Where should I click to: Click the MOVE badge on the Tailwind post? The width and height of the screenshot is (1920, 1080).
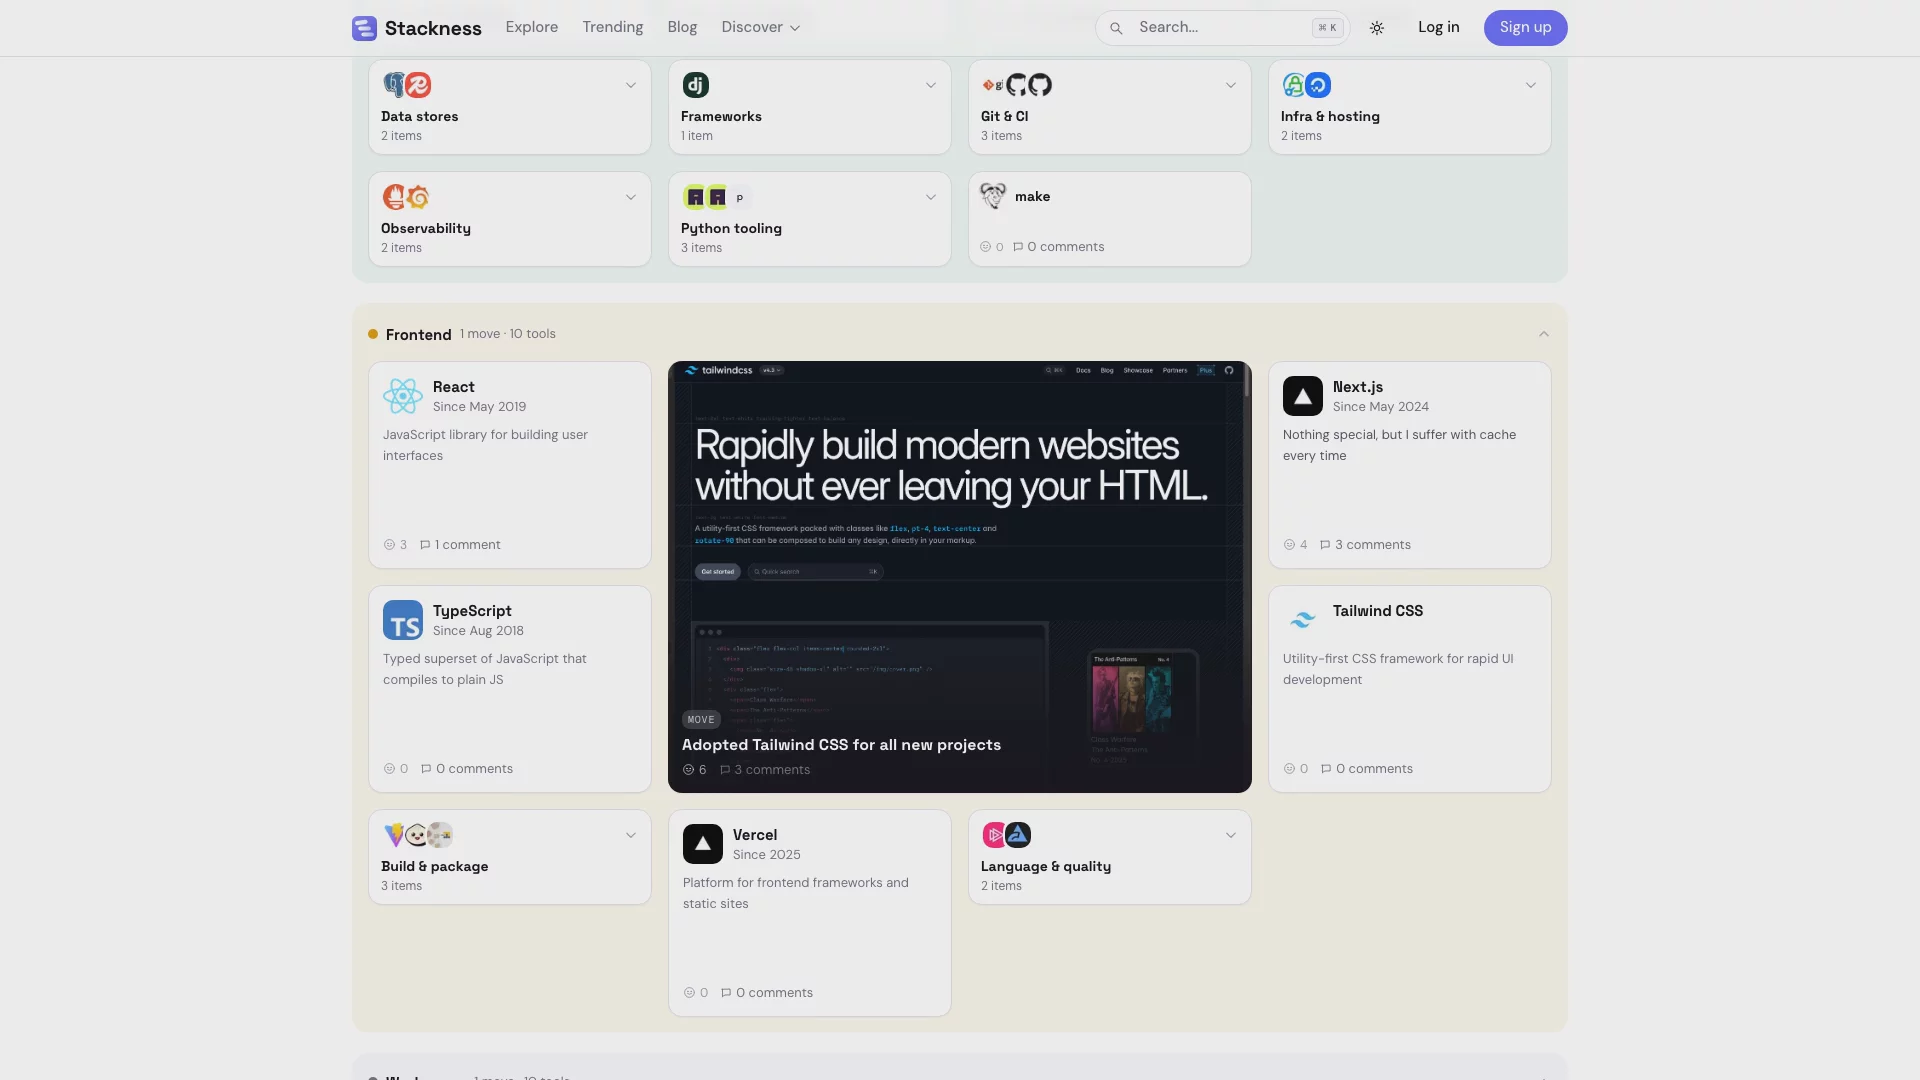[x=701, y=720]
